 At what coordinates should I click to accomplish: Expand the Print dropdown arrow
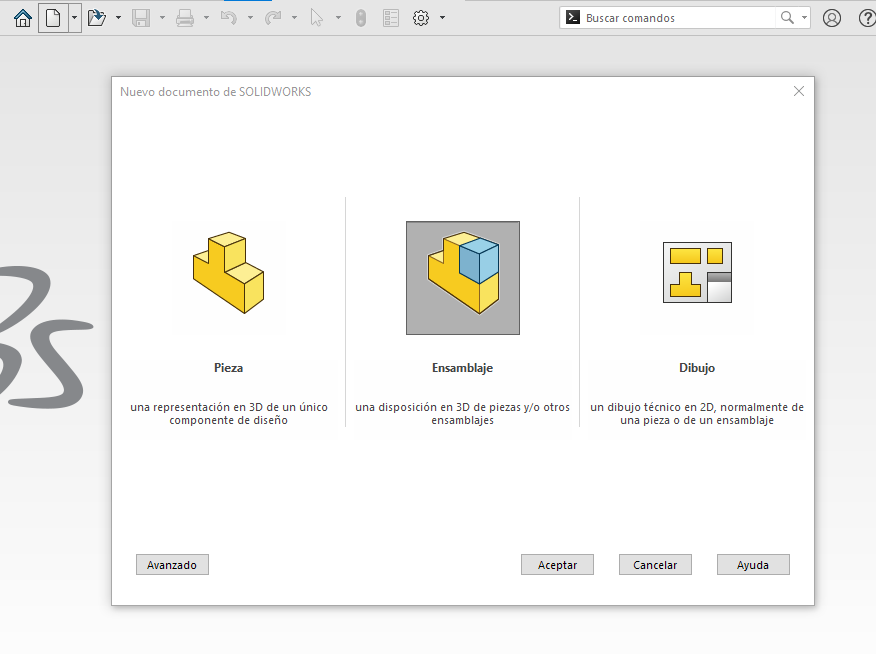(206, 18)
